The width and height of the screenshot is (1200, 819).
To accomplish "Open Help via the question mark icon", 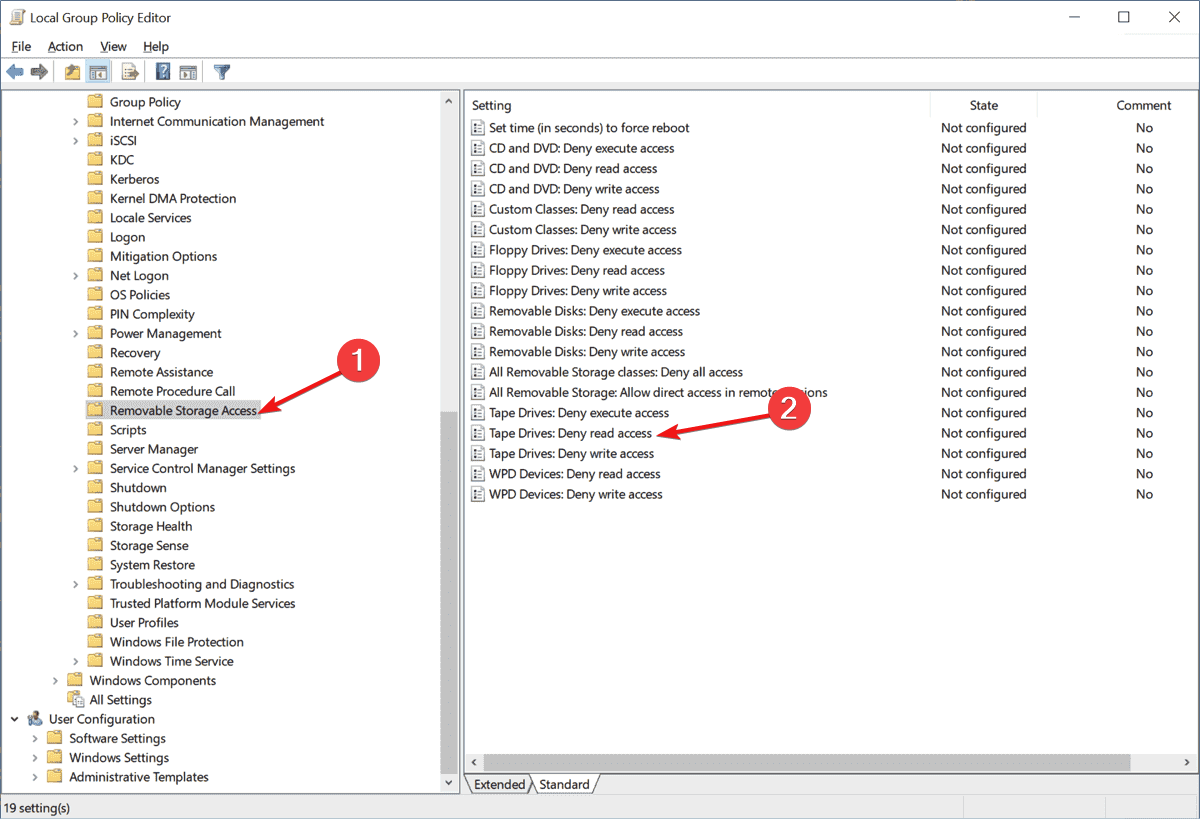I will [x=163, y=72].
